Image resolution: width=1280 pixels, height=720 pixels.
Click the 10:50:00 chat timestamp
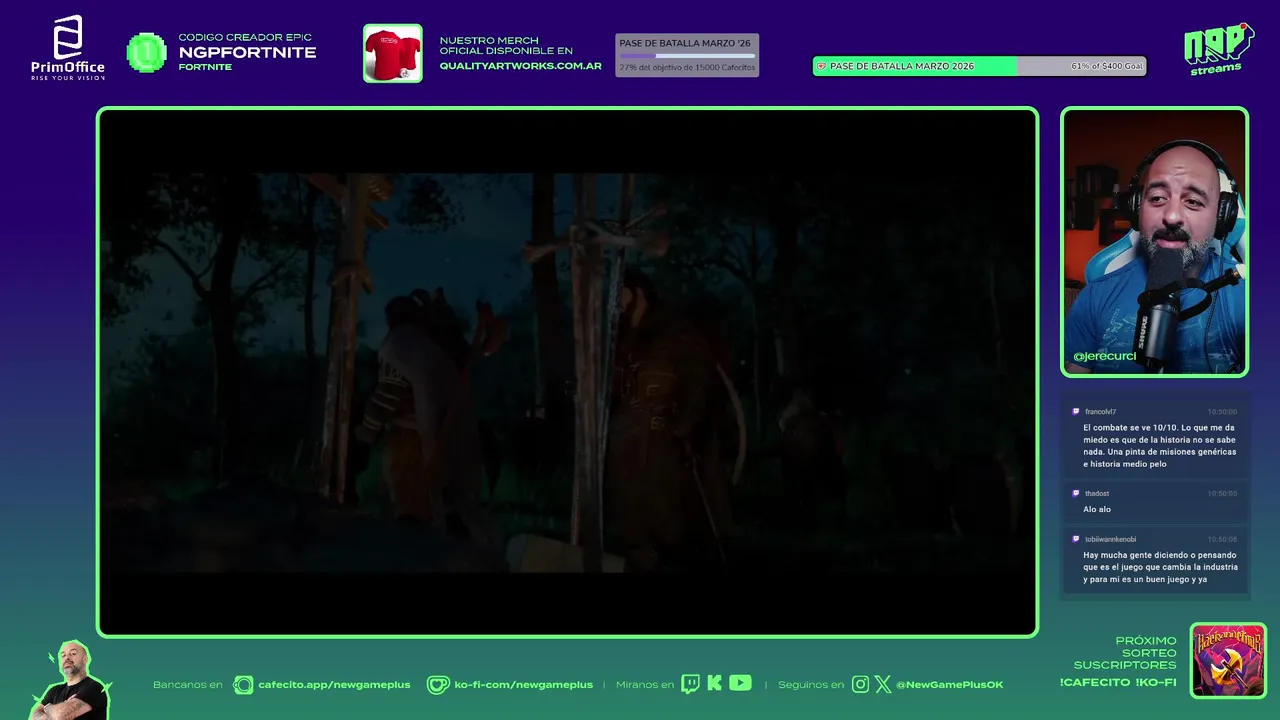coord(1222,412)
